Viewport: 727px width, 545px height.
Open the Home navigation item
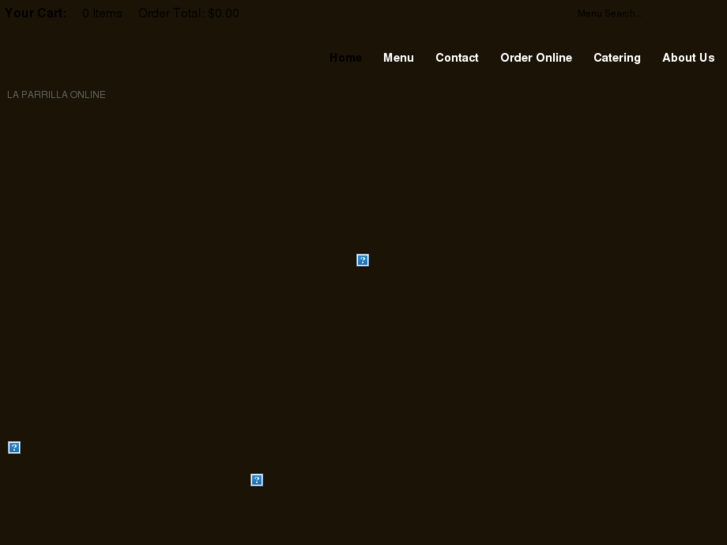click(x=345, y=58)
